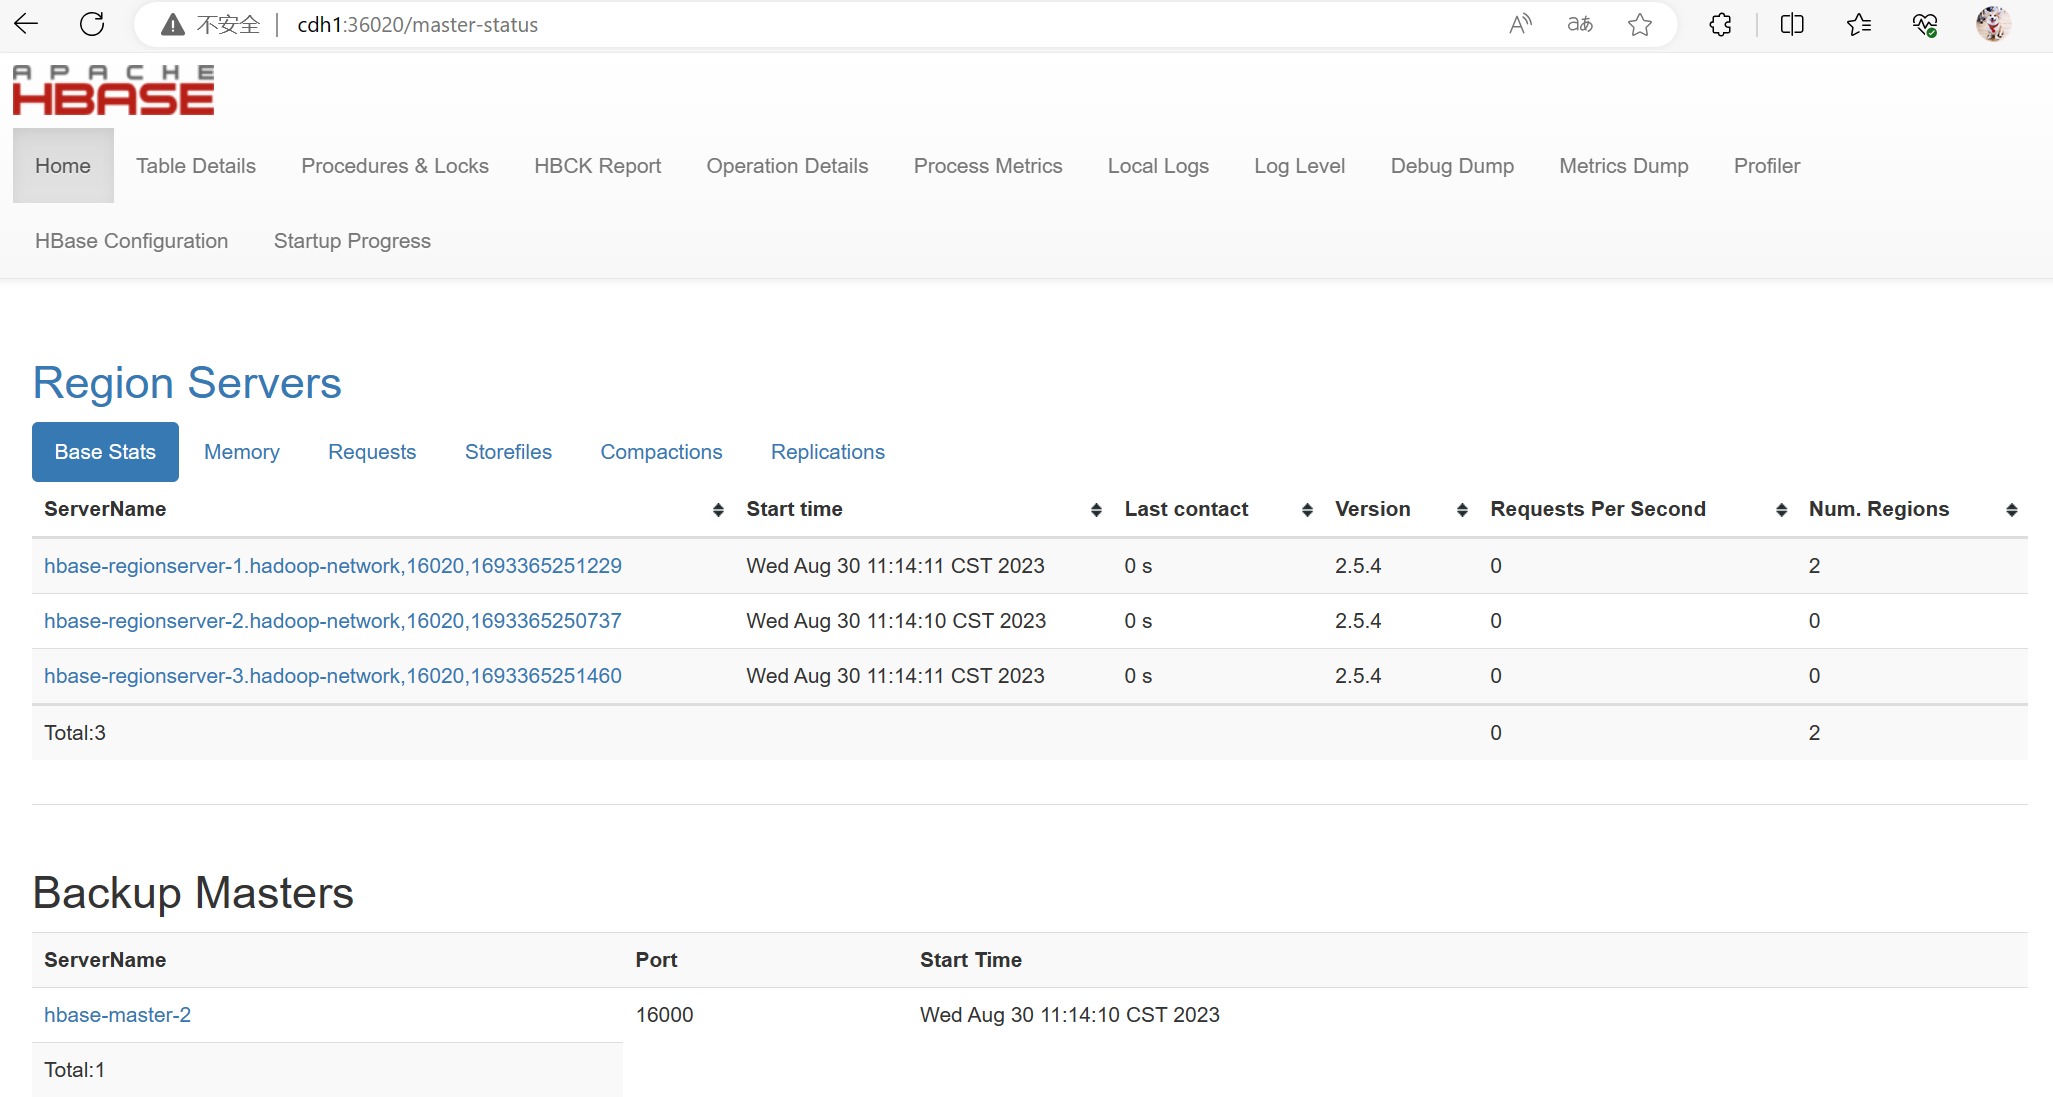Sort by Requests Per Second arrows
Image resolution: width=2053 pixels, height=1097 pixels.
pos(1781,510)
